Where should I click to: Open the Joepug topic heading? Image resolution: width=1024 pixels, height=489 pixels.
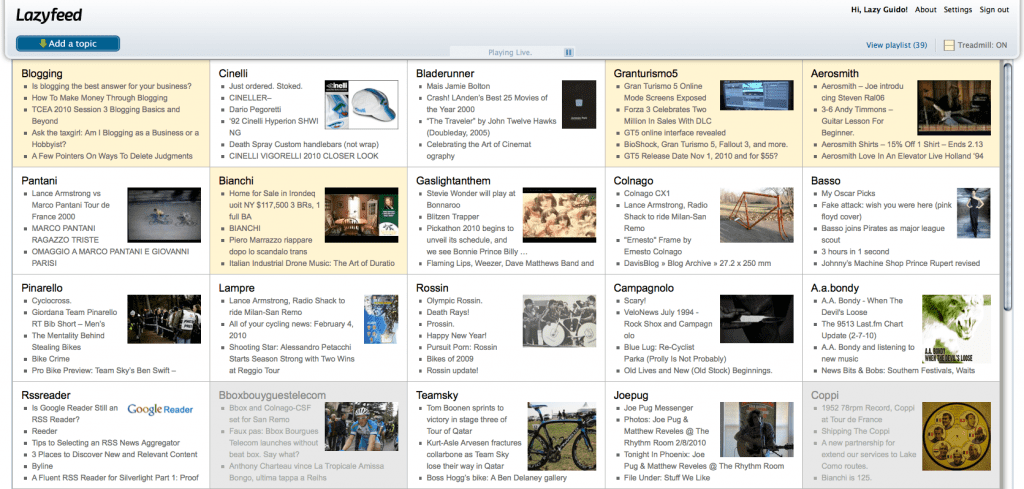[630, 395]
